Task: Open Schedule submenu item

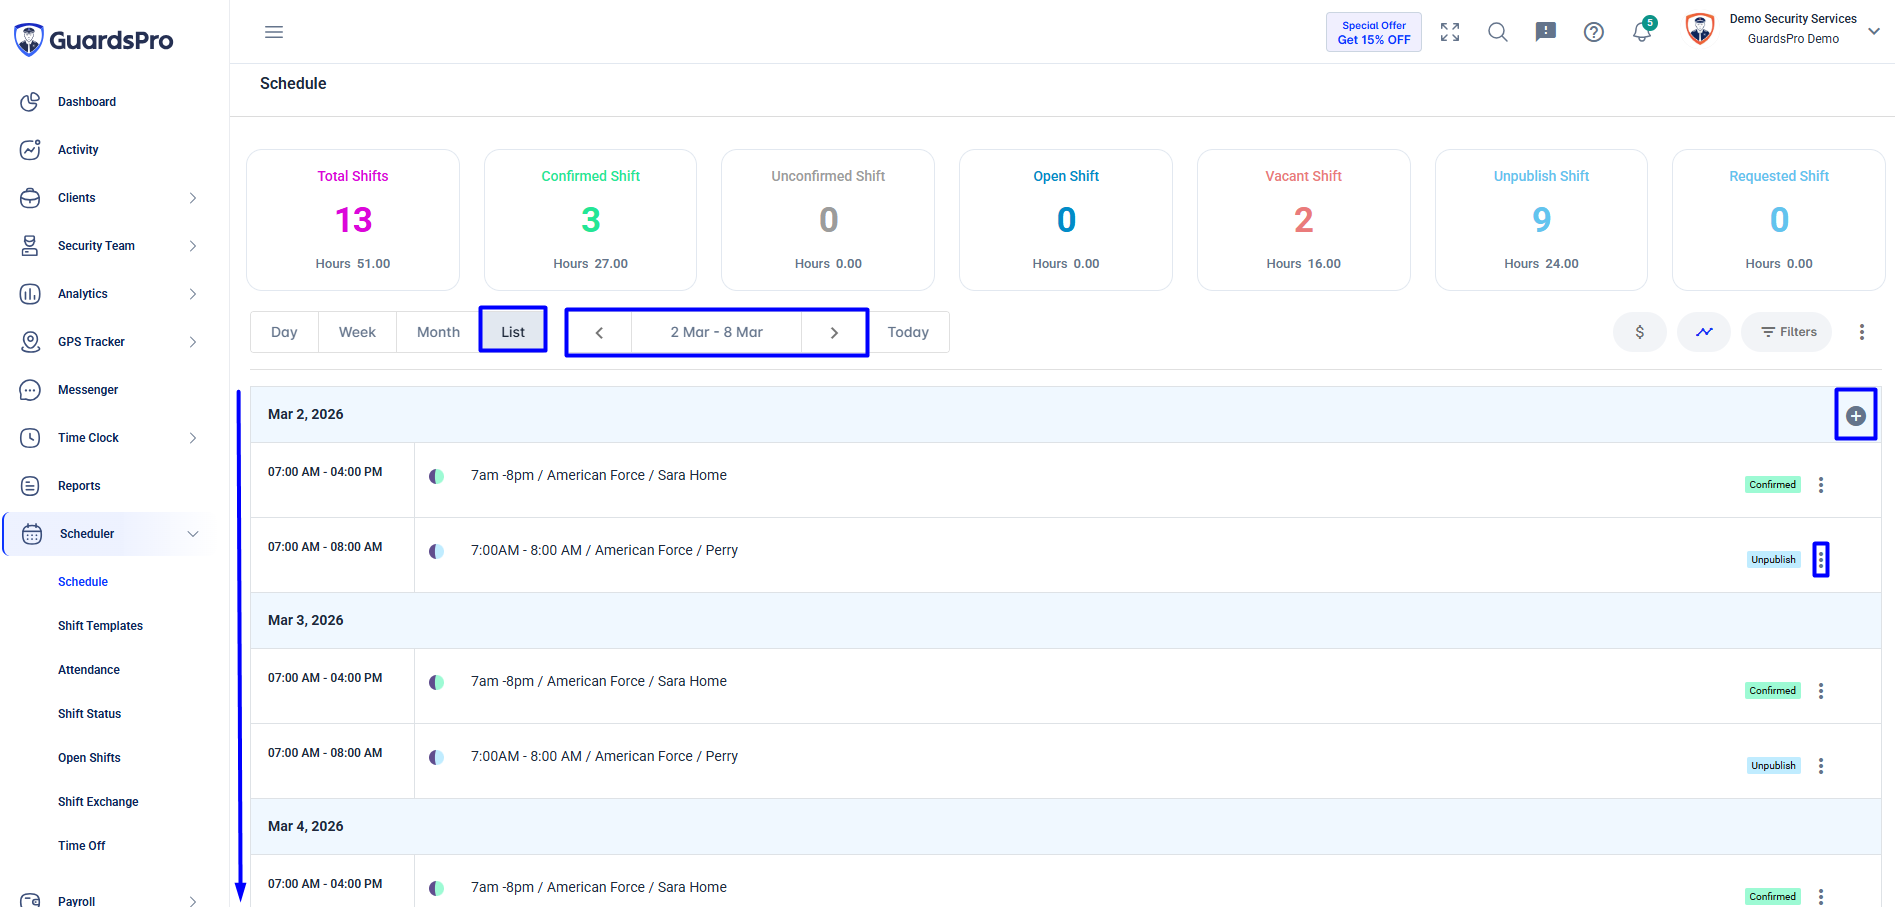Action: [x=83, y=582]
